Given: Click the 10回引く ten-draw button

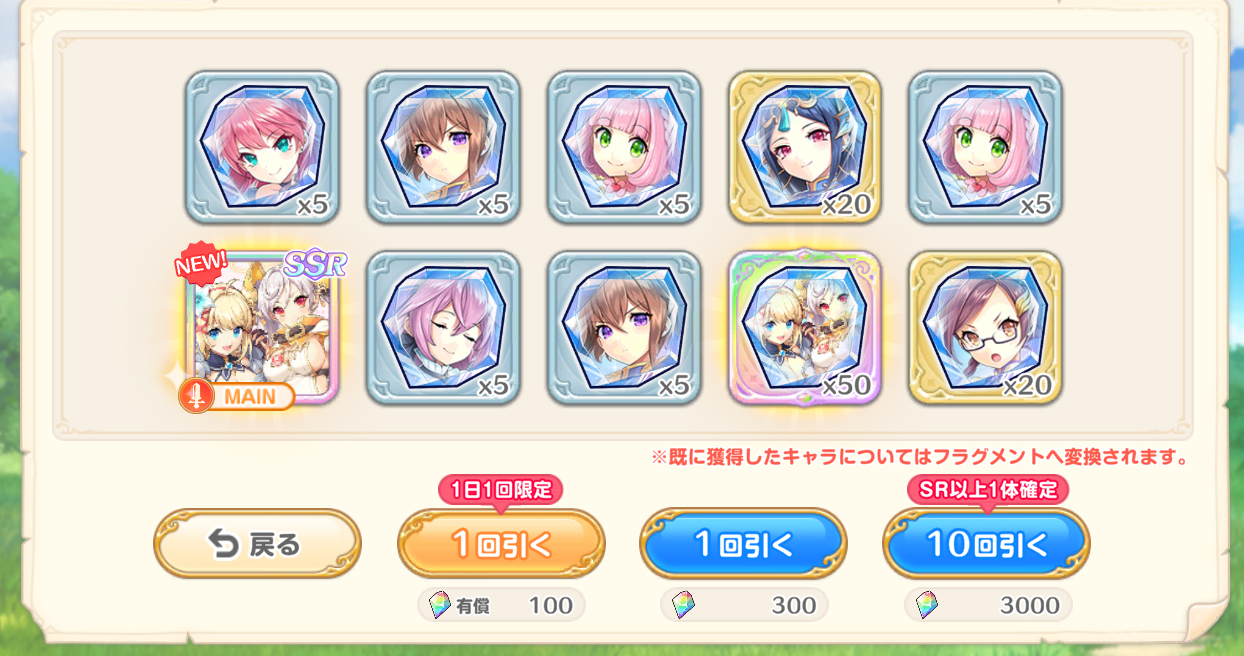Looking at the screenshot, I should pos(986,544).
